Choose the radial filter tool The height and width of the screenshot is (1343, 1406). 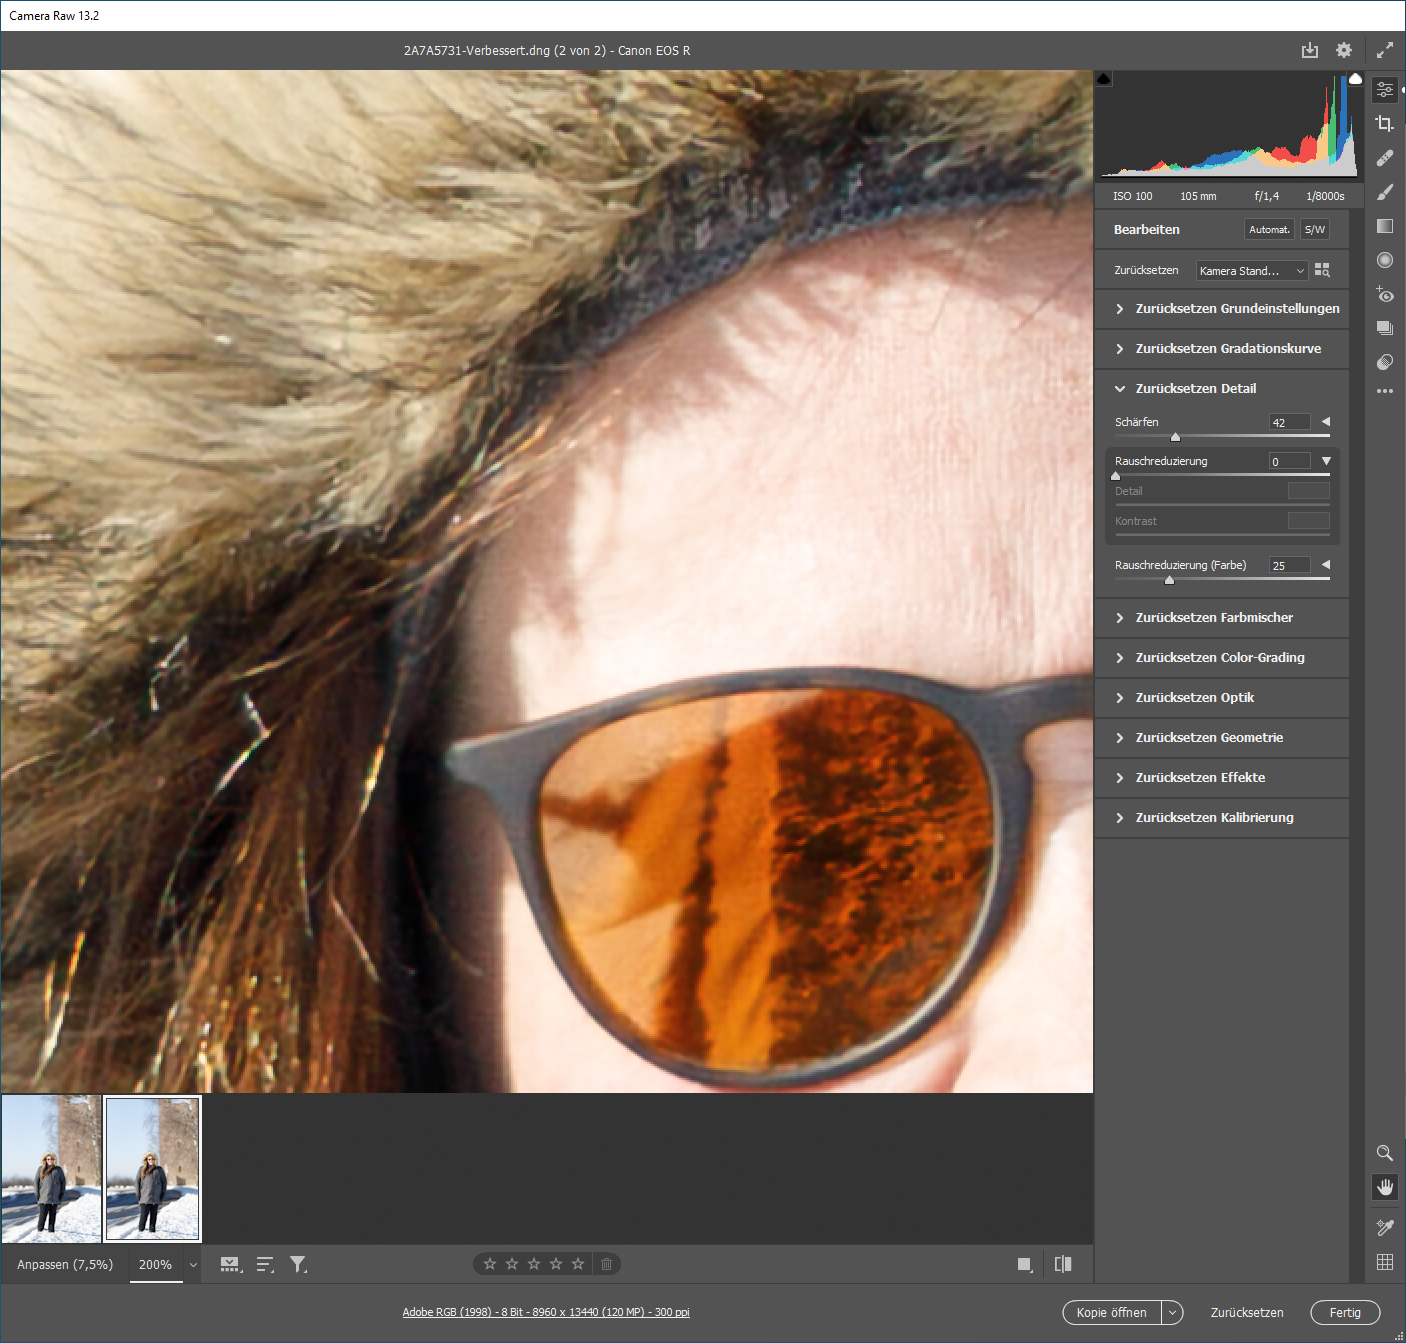[1384, 260]
